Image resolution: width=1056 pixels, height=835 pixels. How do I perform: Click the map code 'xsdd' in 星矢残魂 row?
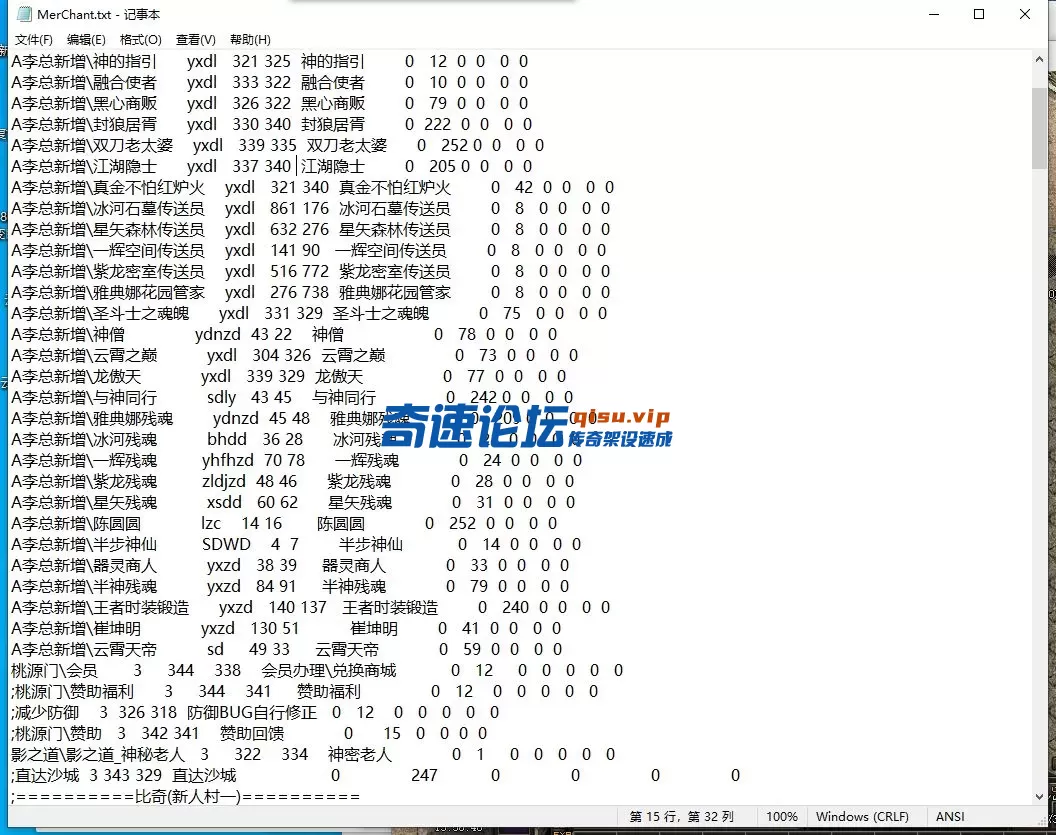tap(224, 502)
